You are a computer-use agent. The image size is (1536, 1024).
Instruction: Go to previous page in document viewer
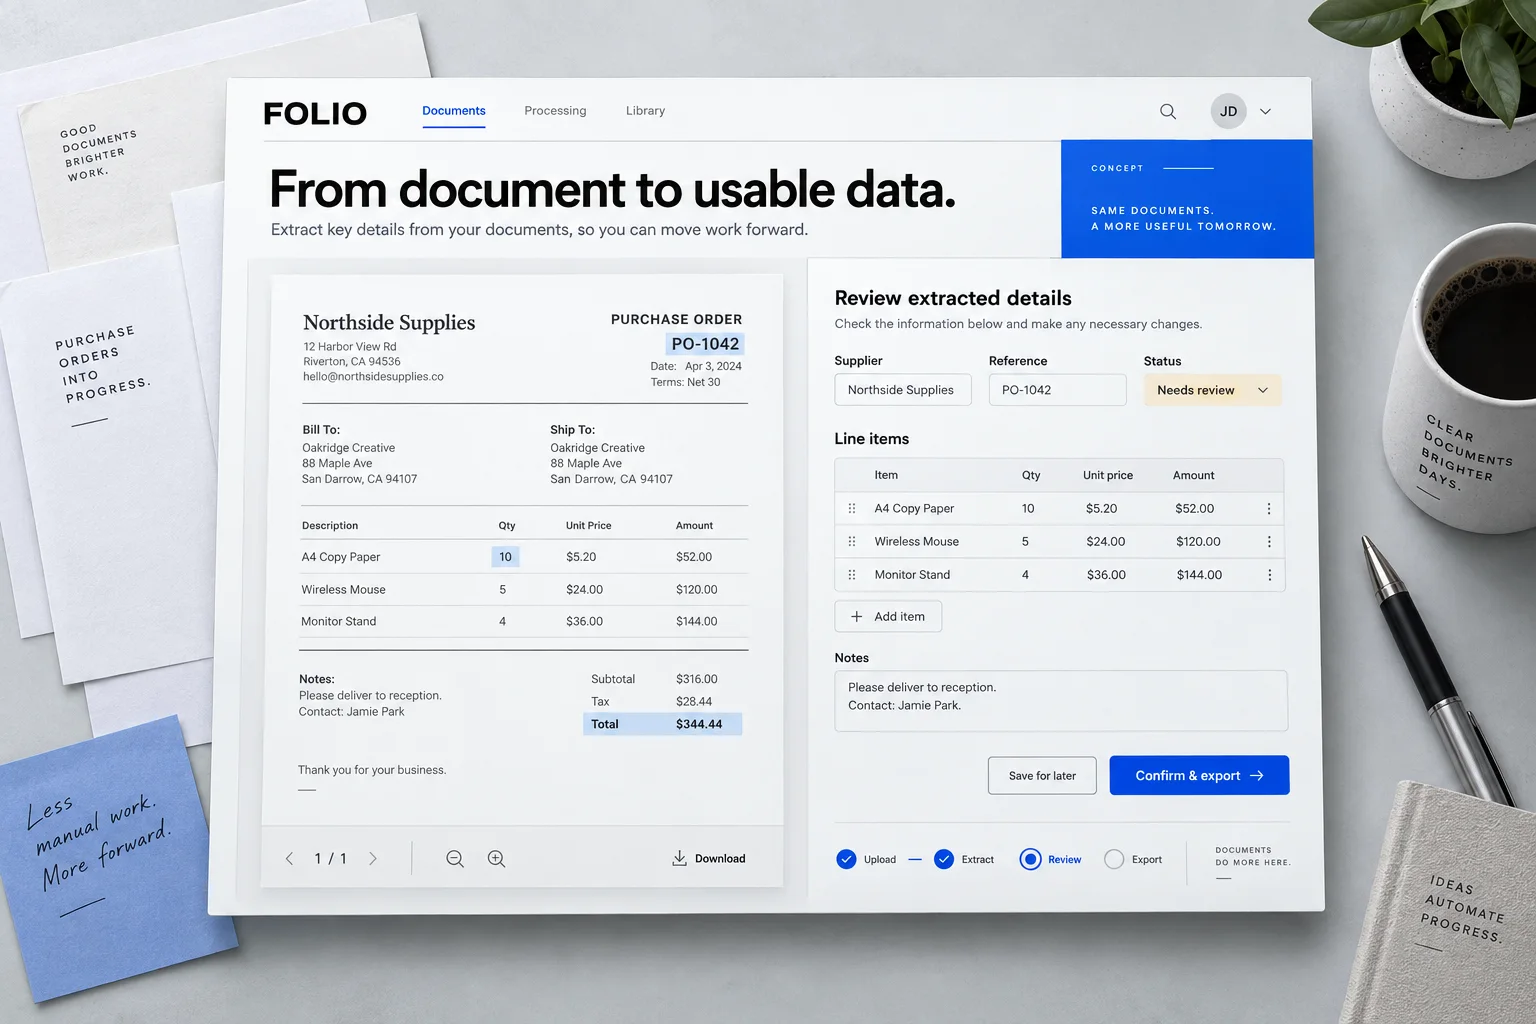[290, 859]
